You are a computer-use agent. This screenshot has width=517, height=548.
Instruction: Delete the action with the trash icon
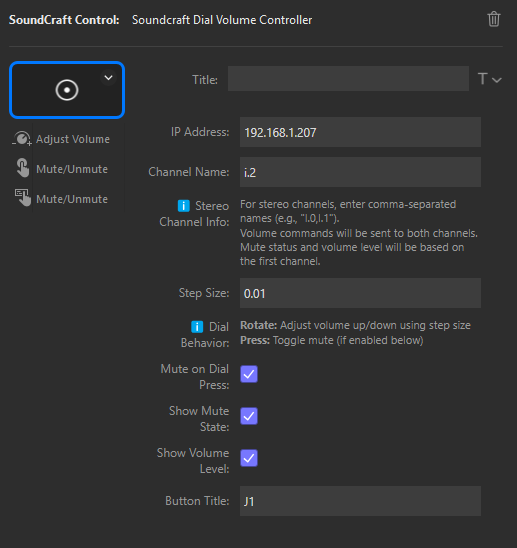pos(494,19)
